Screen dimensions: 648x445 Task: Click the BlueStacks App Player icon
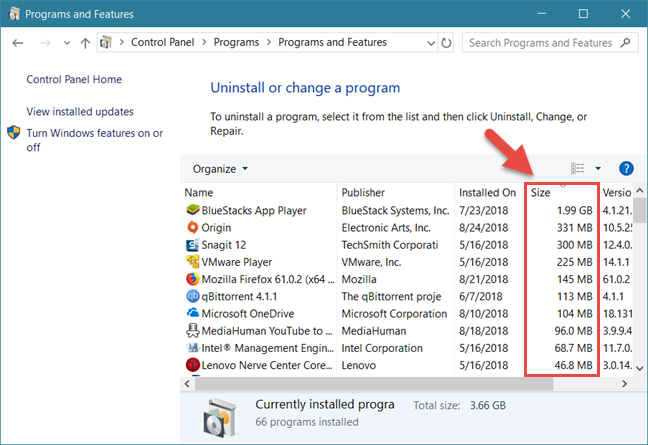click(x=193, y=210)
